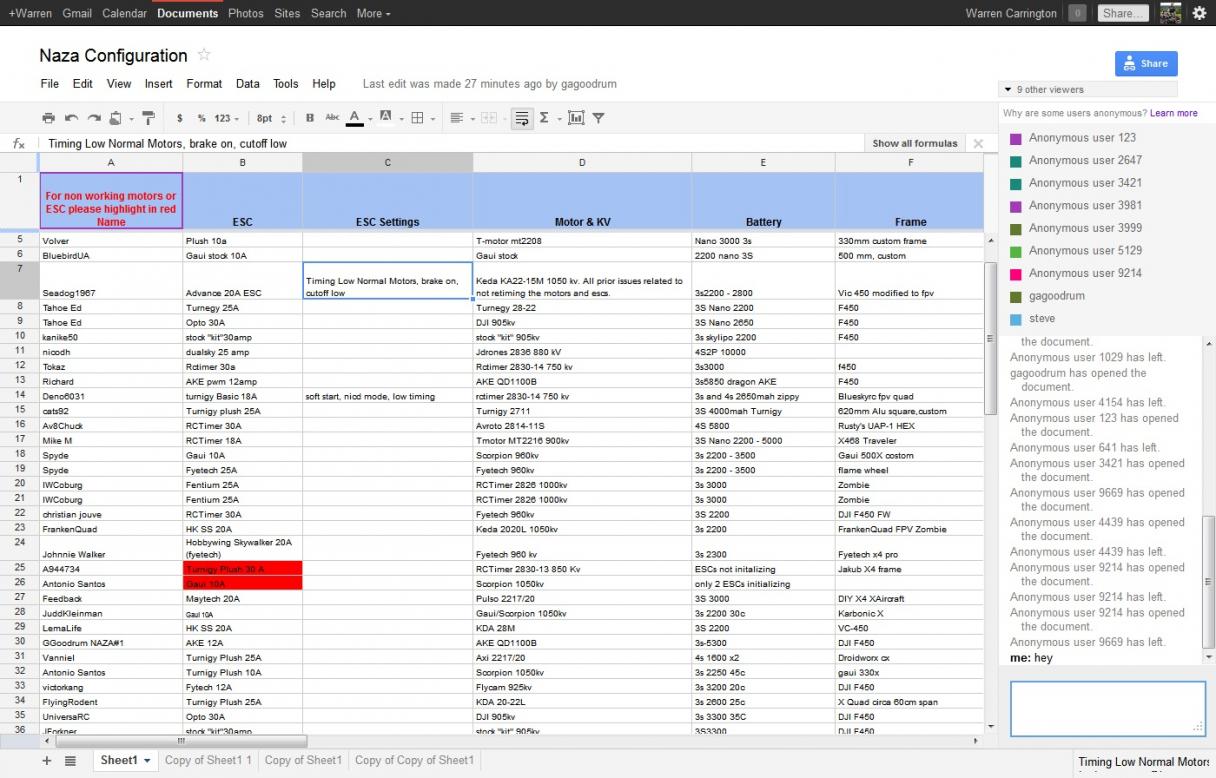Open the text color picker

tap(354, 118)
